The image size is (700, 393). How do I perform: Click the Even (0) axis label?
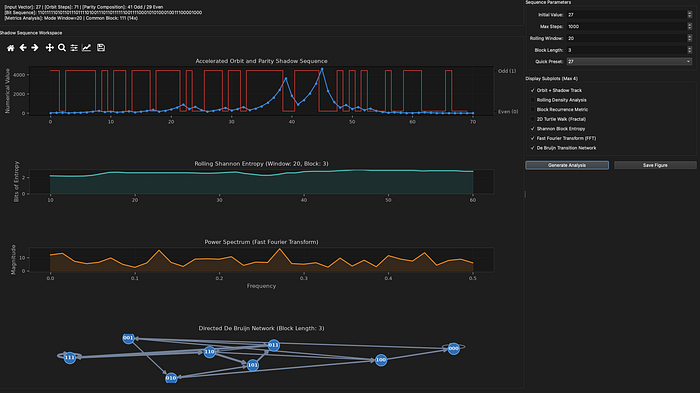tap(508, 112)
